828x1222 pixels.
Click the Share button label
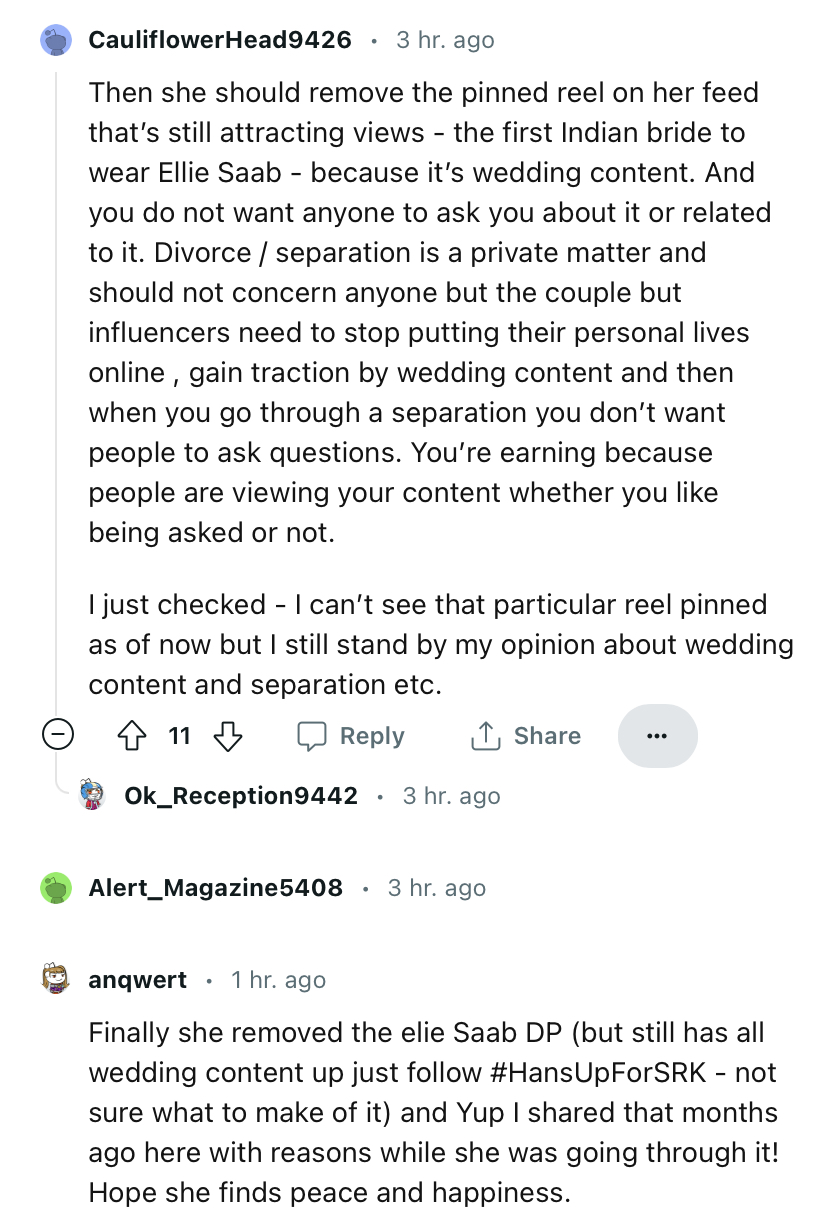click(547, 737)
